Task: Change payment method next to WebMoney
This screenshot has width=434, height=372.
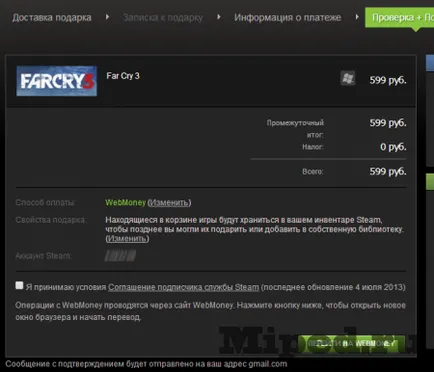Action: pos(169,203)
